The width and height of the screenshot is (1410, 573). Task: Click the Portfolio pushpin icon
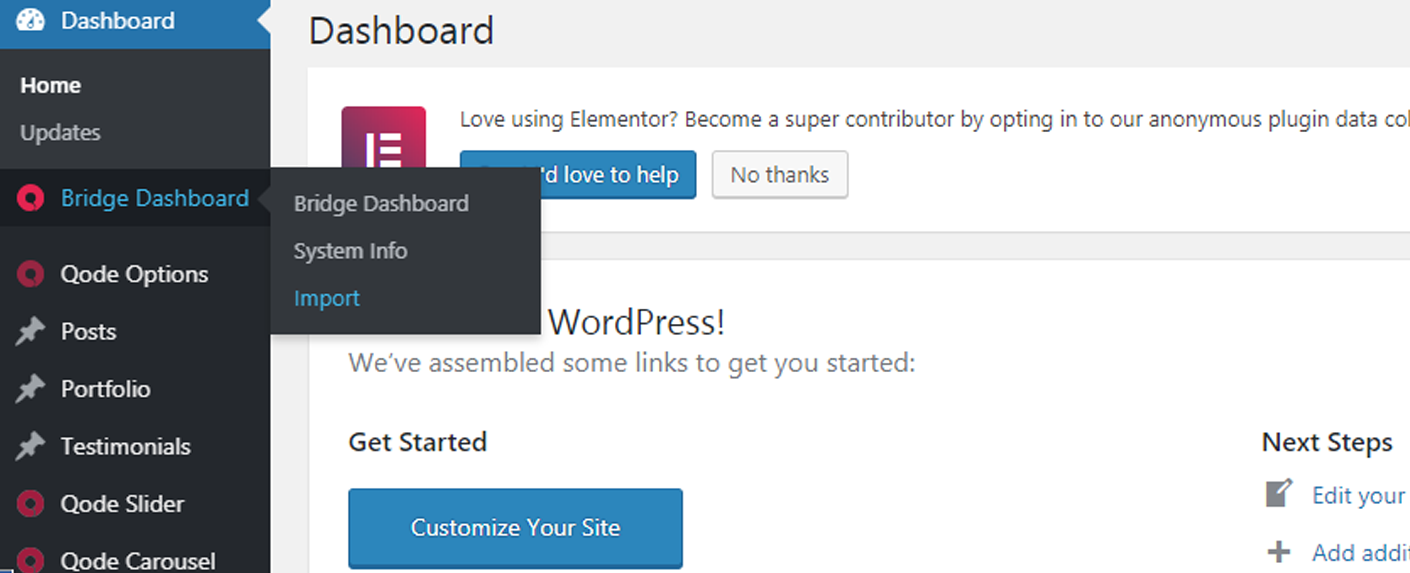point(31,389)
